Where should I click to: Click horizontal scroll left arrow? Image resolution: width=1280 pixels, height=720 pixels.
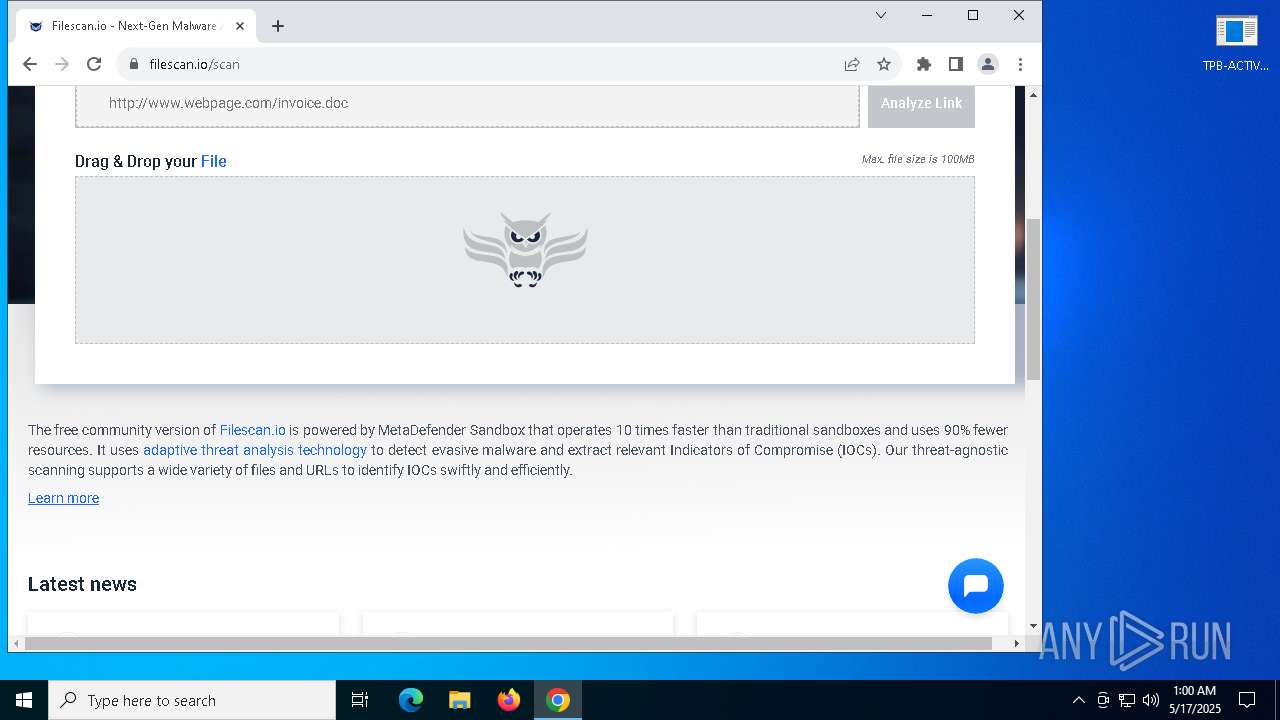pos(16,643)
